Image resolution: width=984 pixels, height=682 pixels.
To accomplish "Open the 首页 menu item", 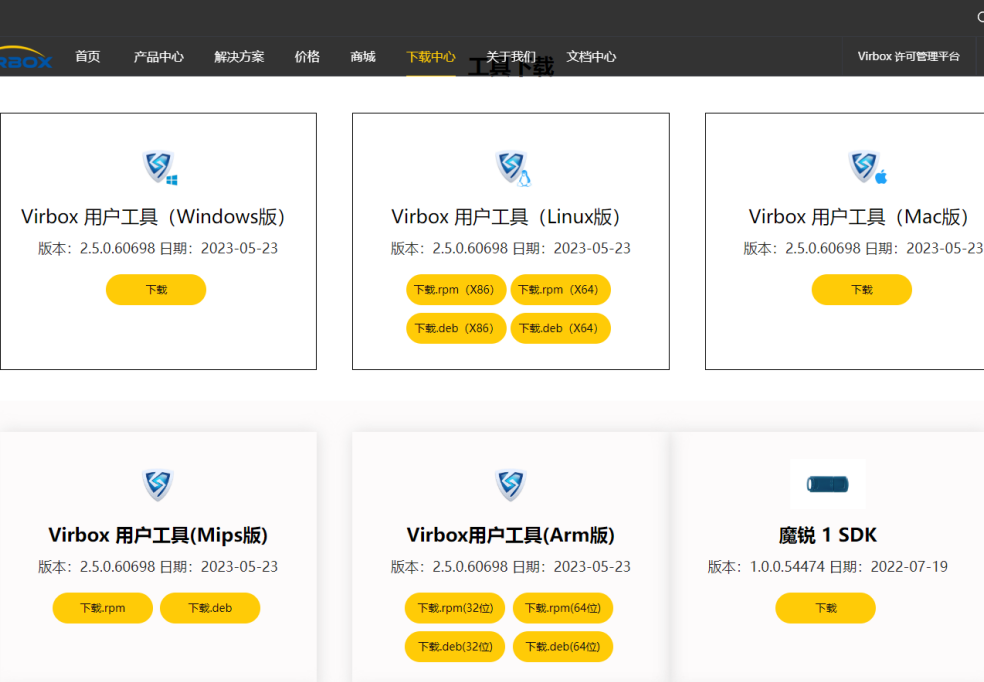I will click(x=87, y=56).
